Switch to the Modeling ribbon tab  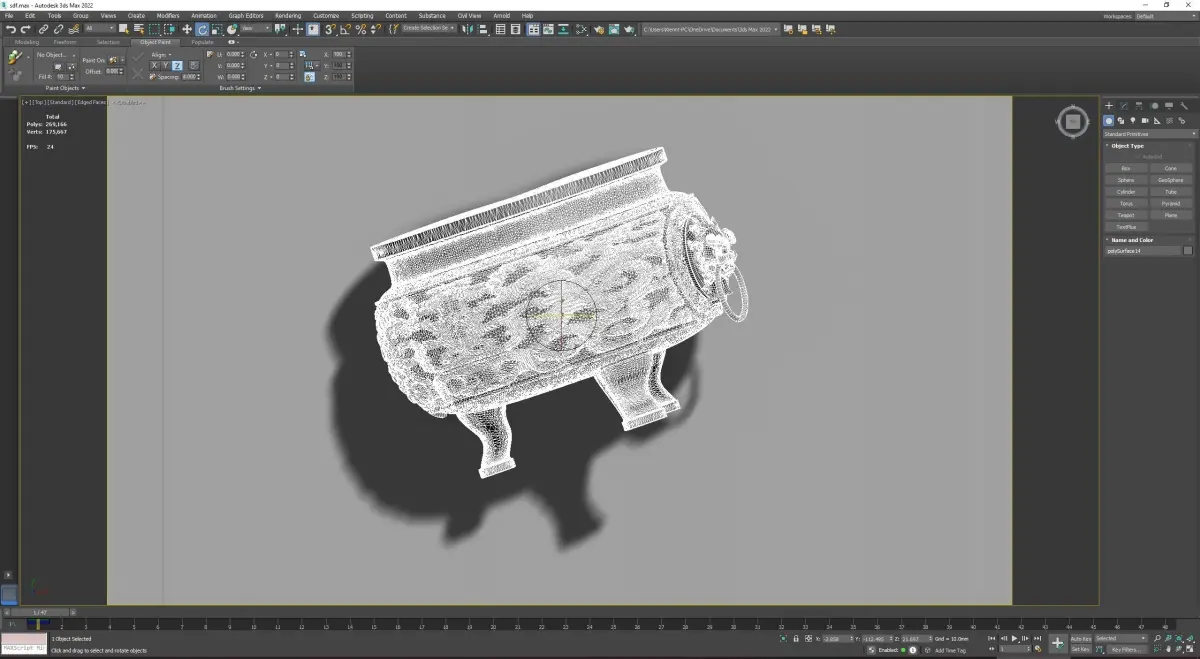[27, 42]
